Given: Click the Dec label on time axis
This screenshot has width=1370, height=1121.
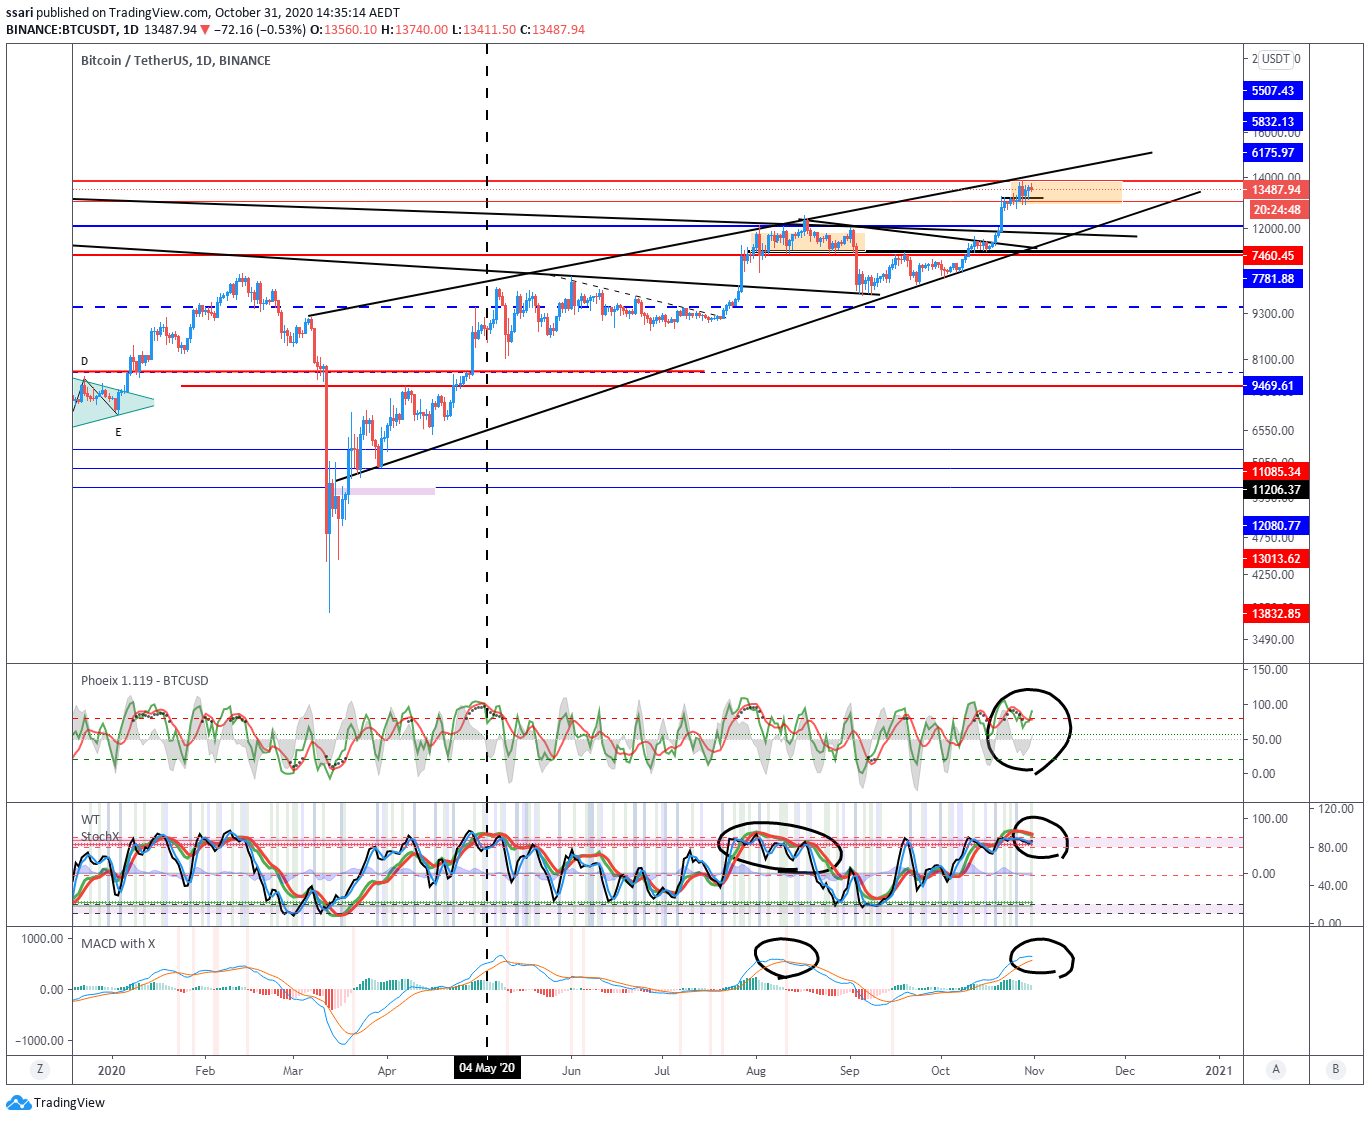Looking at the screenshot, I should (1125, 1070).
